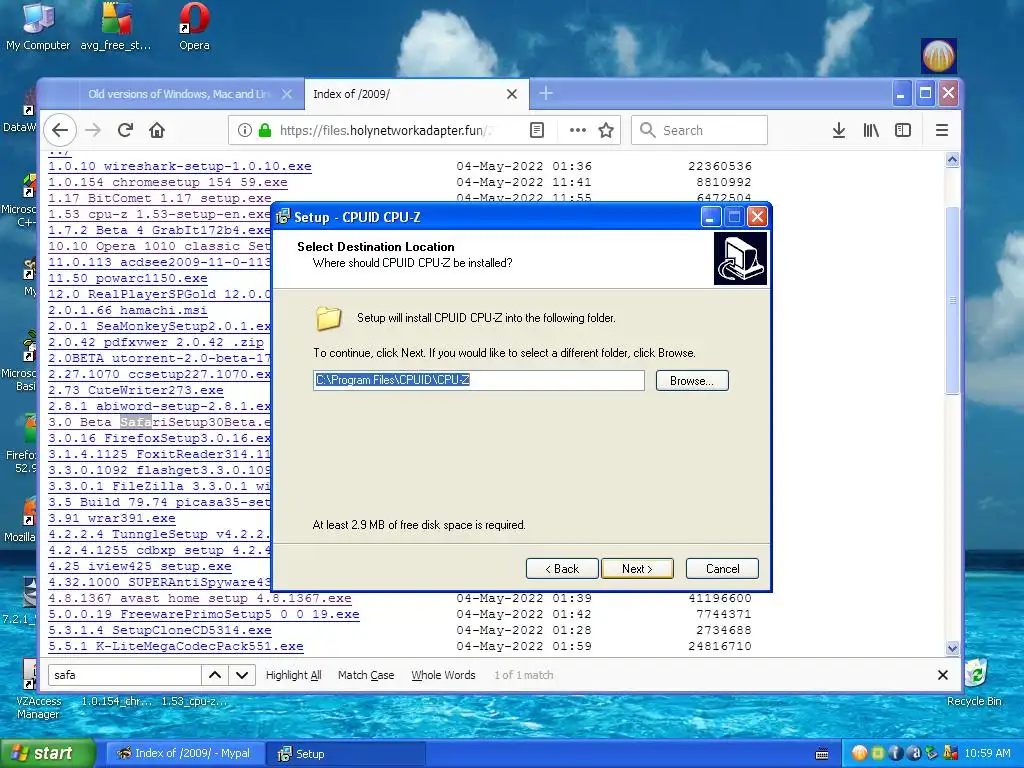Click the on-screen keyboard icon in taskbar
The image size is (1024, 768).
tap(822, 754)
